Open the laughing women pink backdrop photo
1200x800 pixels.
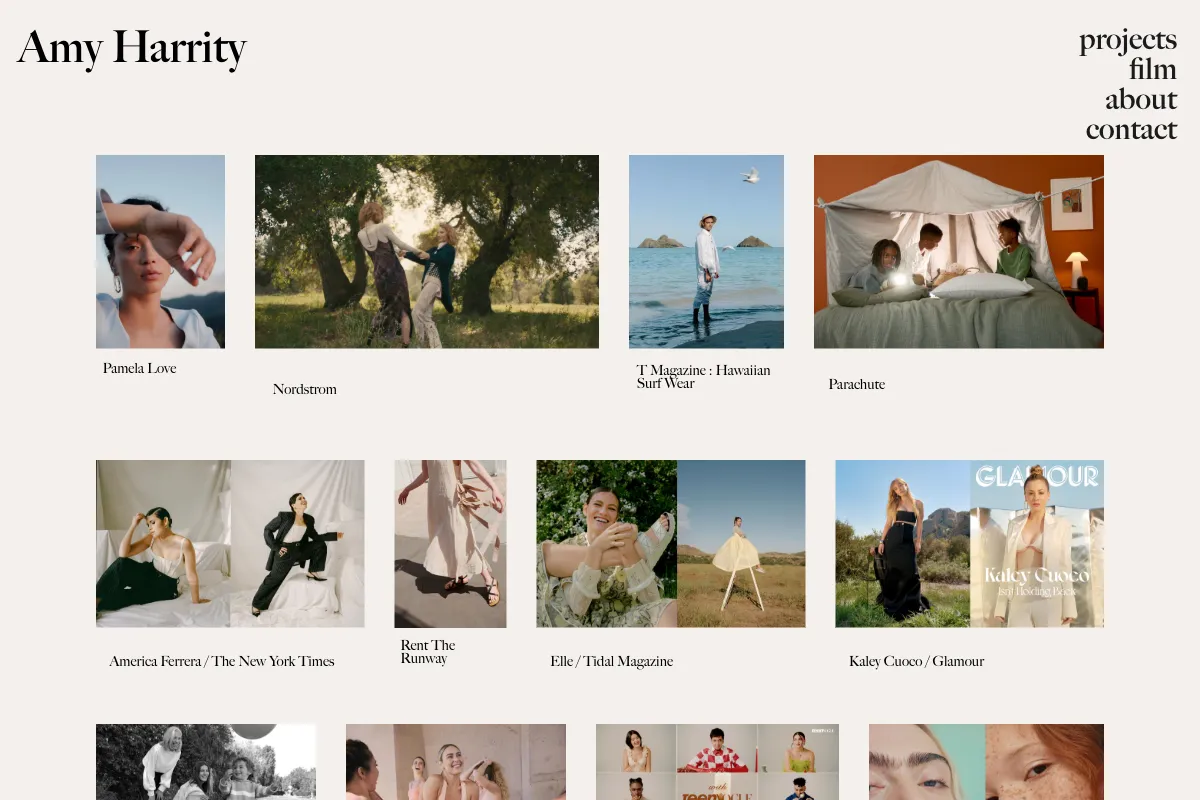456,762
